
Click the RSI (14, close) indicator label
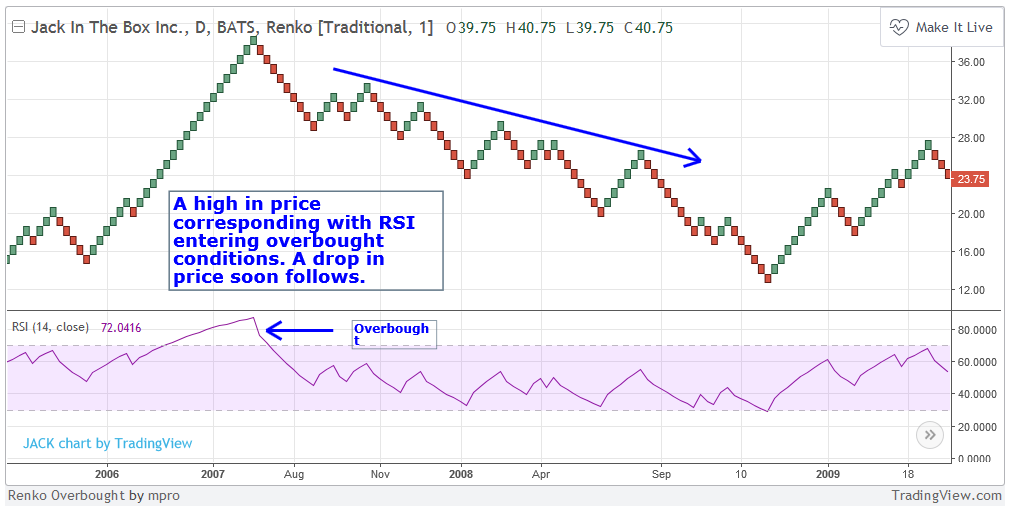[x=50, y=327]
